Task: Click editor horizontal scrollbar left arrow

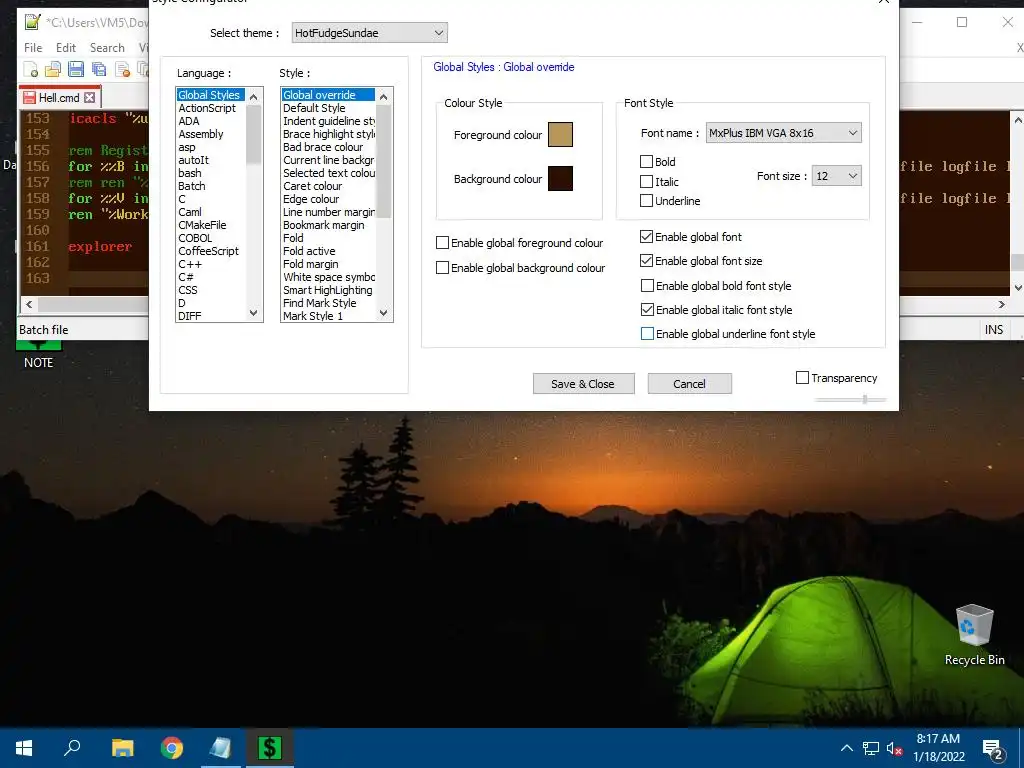Action: [x=29, y=304]
